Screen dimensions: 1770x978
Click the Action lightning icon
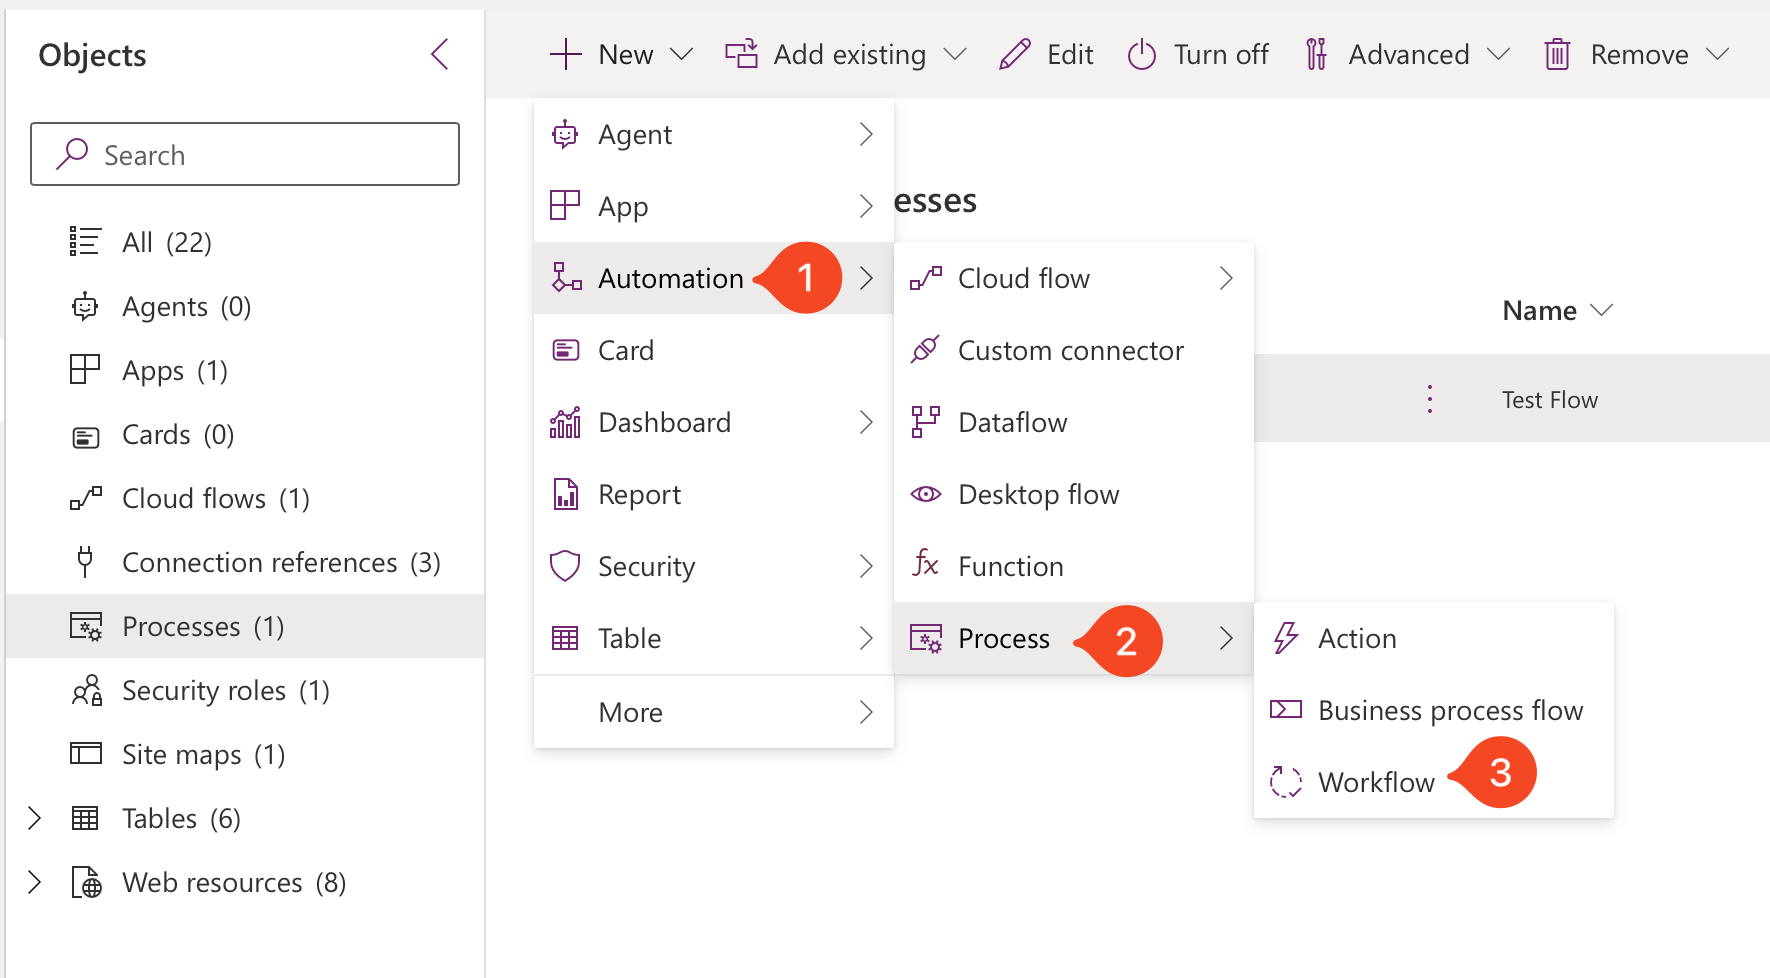point(1285,638)
